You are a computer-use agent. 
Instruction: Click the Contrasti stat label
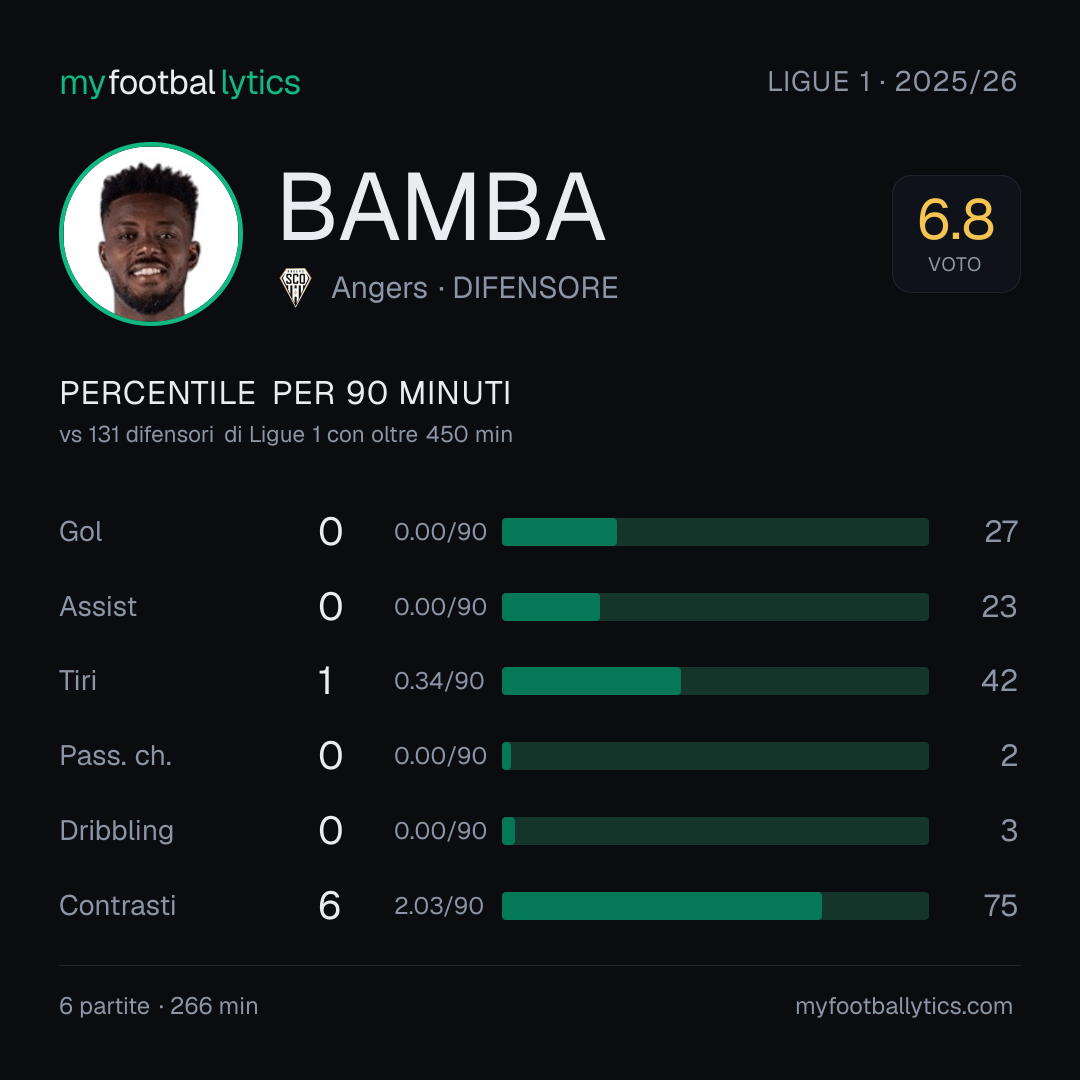coord(118,906)
